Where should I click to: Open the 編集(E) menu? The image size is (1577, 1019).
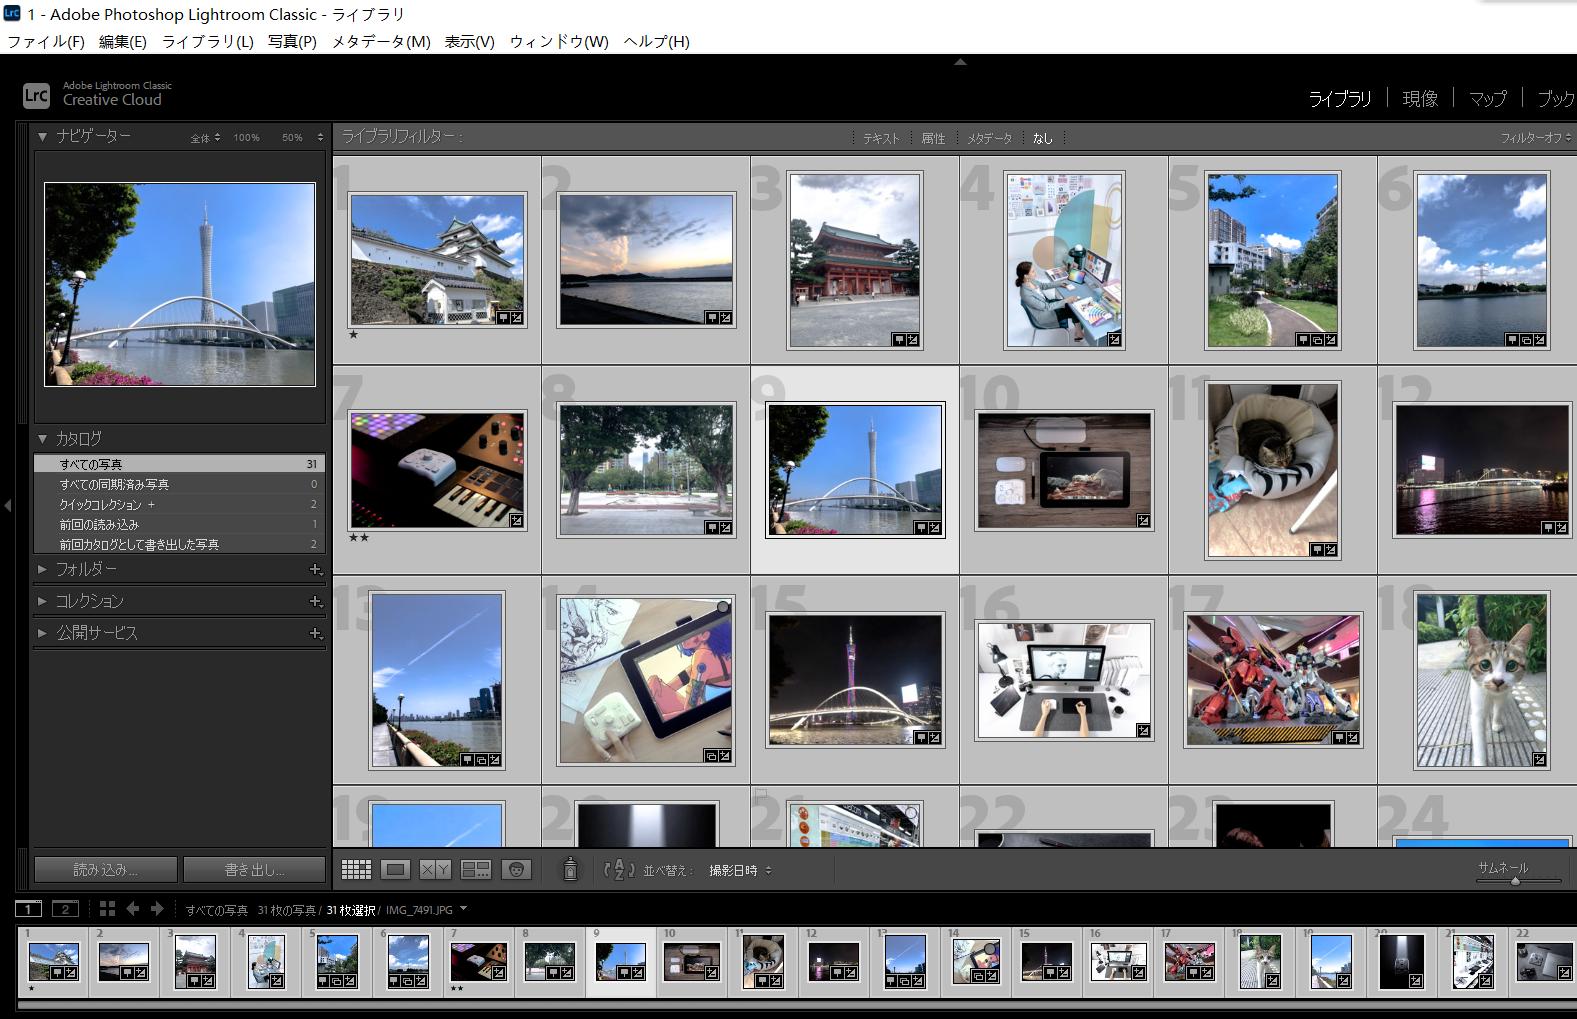click(x=123, y=41)
